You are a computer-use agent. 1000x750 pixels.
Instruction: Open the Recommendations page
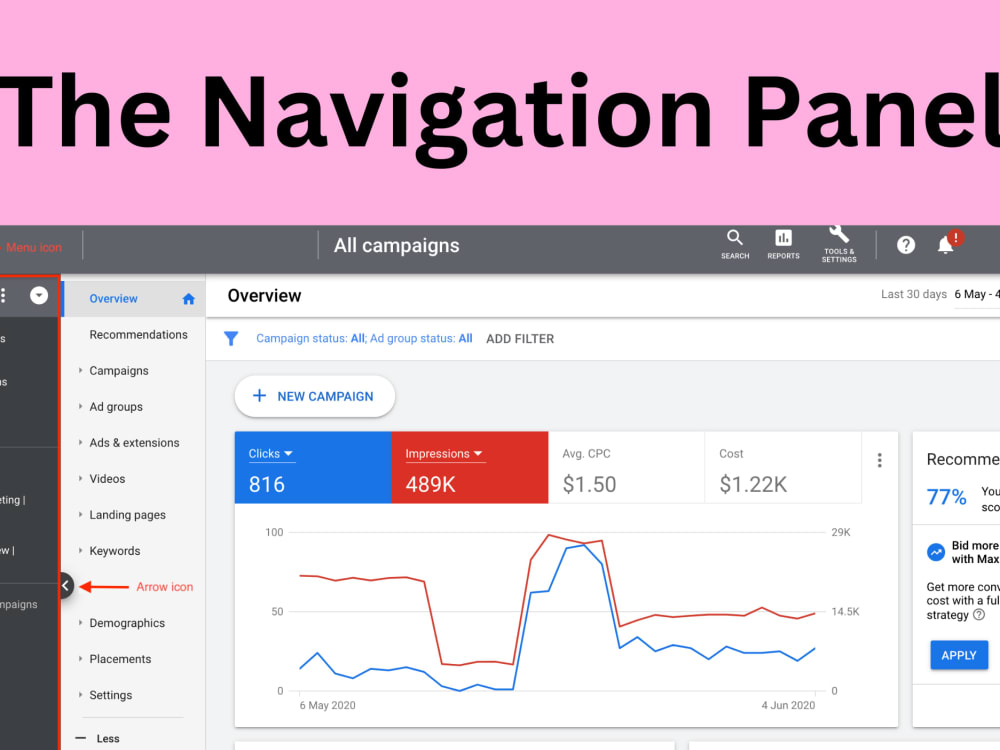coord(138,335)
